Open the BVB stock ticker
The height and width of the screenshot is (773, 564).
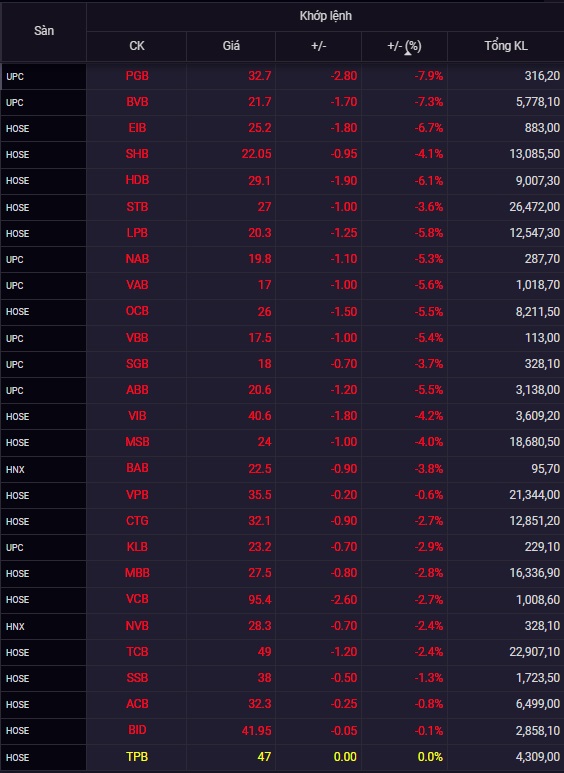(137, 102)
